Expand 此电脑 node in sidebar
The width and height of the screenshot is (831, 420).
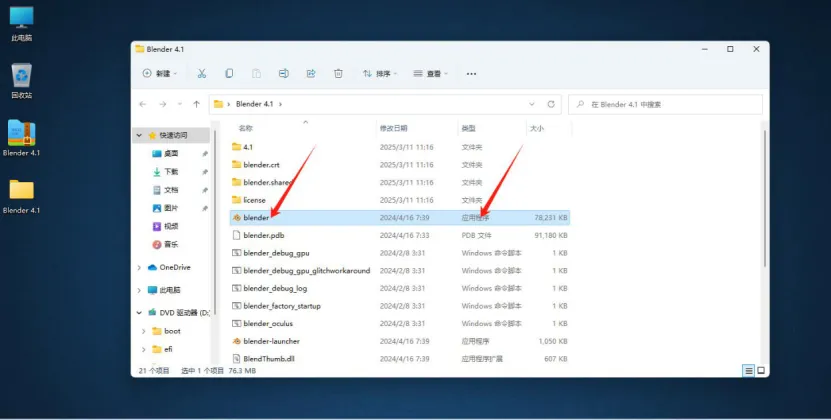(139, 290)
